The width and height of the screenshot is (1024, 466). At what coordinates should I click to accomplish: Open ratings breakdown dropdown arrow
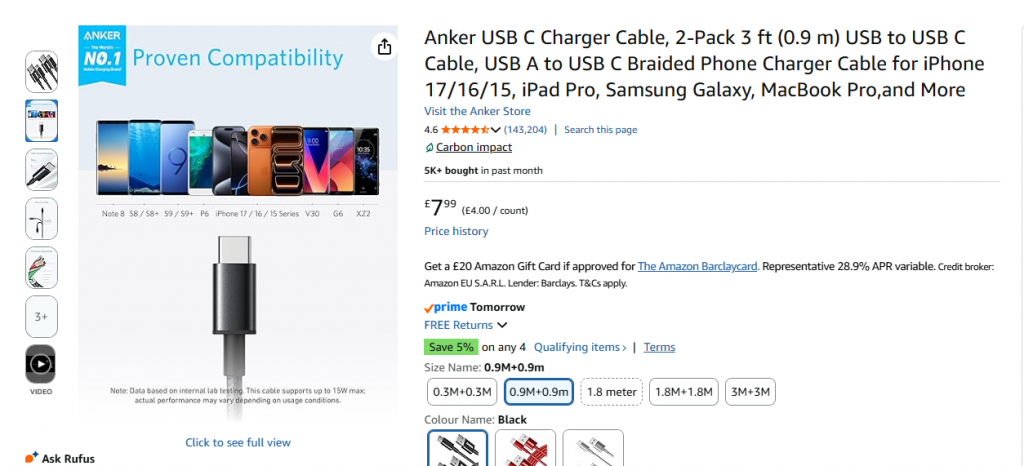[496, 130]
